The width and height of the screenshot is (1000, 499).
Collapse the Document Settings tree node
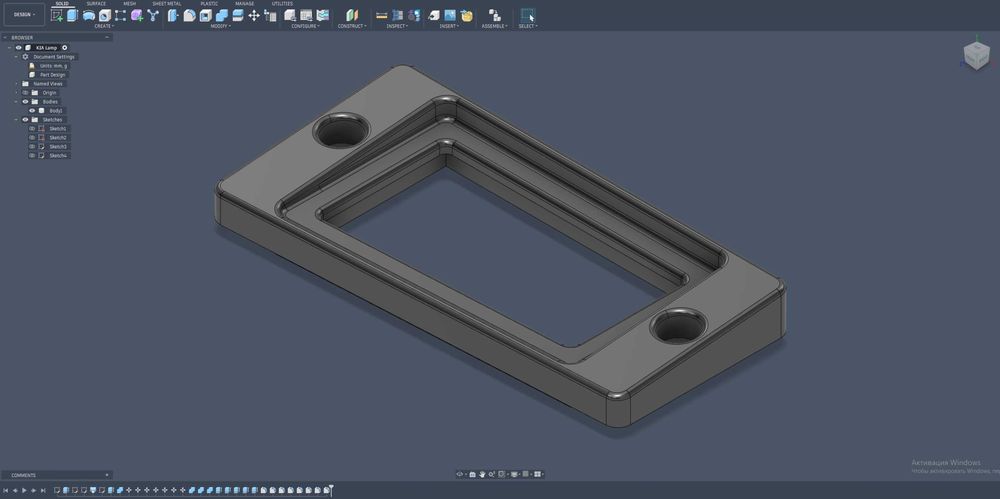[x=17, y=57]
